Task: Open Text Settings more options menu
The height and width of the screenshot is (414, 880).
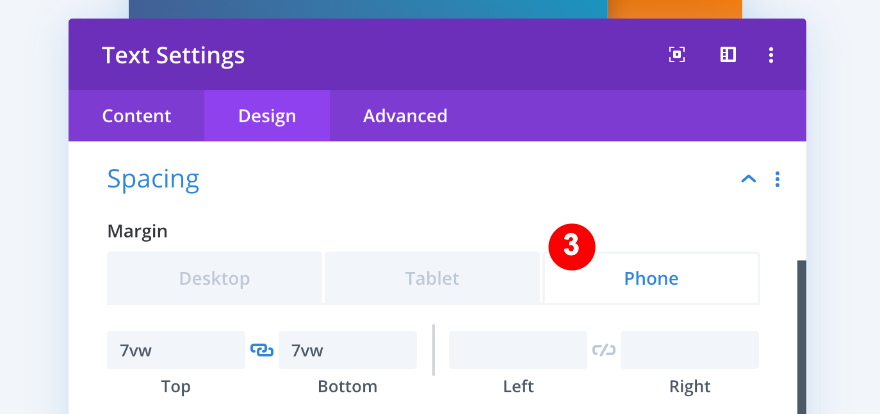Action: 771,55
